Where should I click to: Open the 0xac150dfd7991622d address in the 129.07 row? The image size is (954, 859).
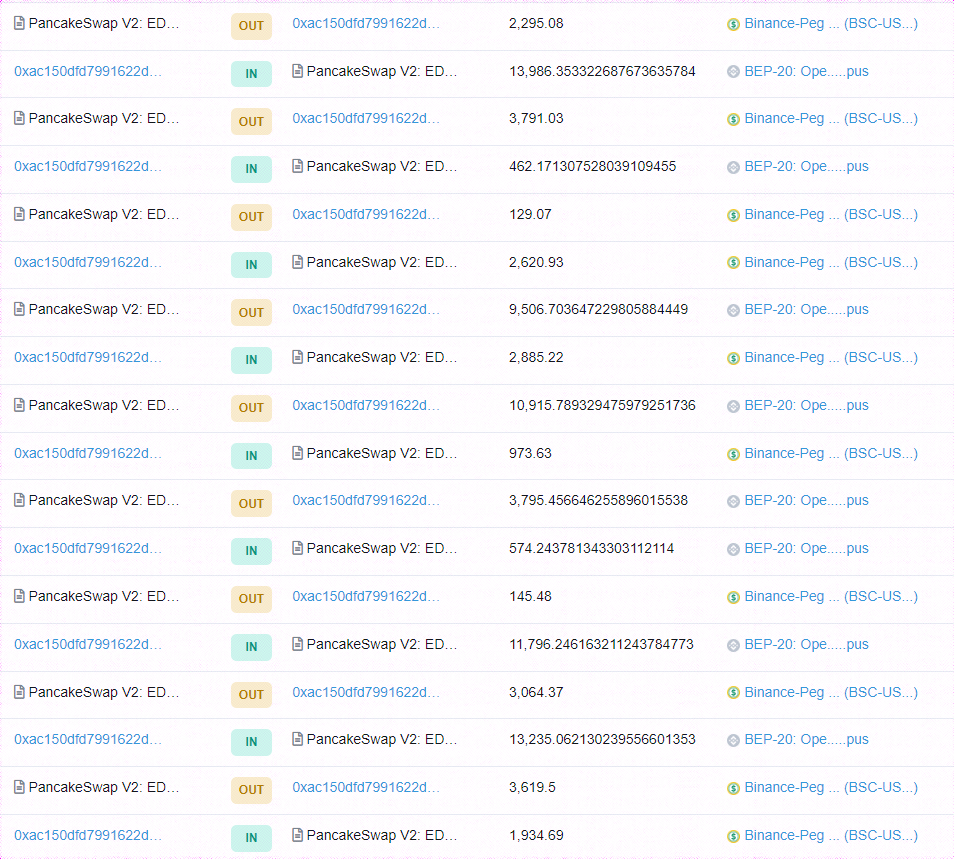(366, 214)
